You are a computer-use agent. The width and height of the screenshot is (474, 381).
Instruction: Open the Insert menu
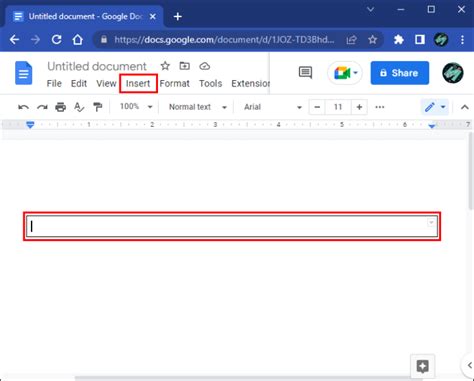point(138,83)
